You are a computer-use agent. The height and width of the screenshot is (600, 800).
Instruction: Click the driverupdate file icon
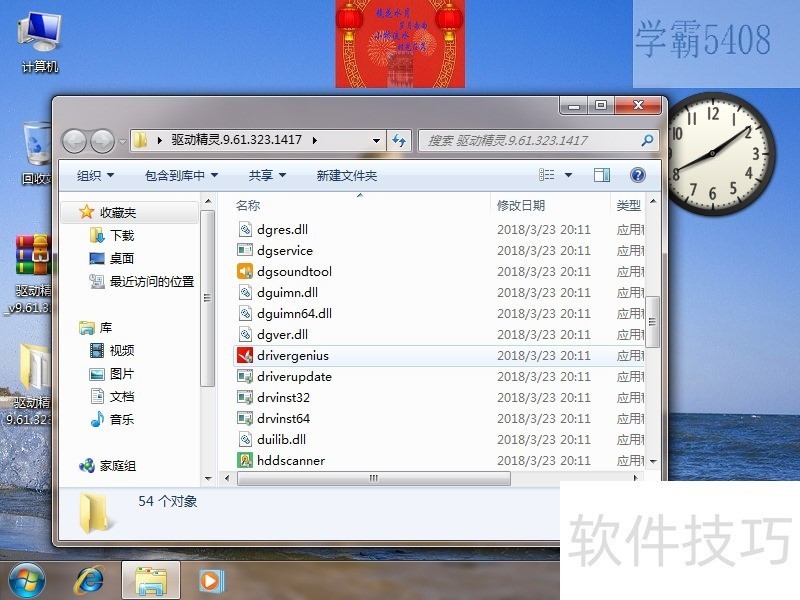point(245,377)
